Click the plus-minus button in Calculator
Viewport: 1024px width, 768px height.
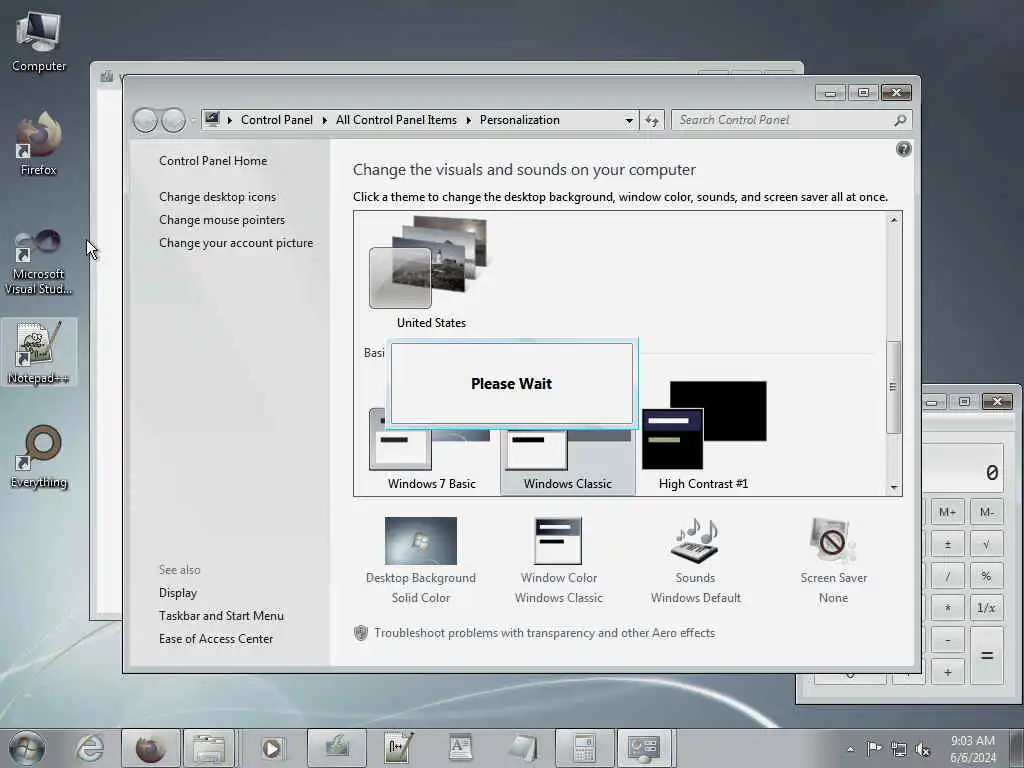947,544
